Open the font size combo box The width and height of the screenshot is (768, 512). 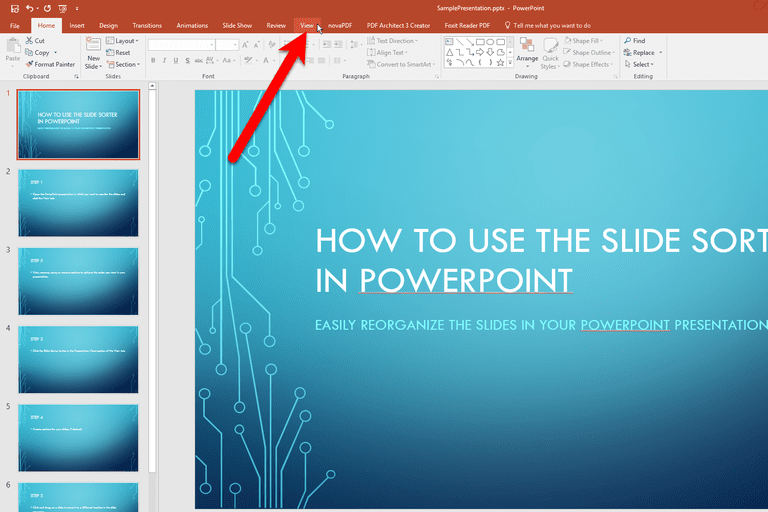click(x=227, y=45)
